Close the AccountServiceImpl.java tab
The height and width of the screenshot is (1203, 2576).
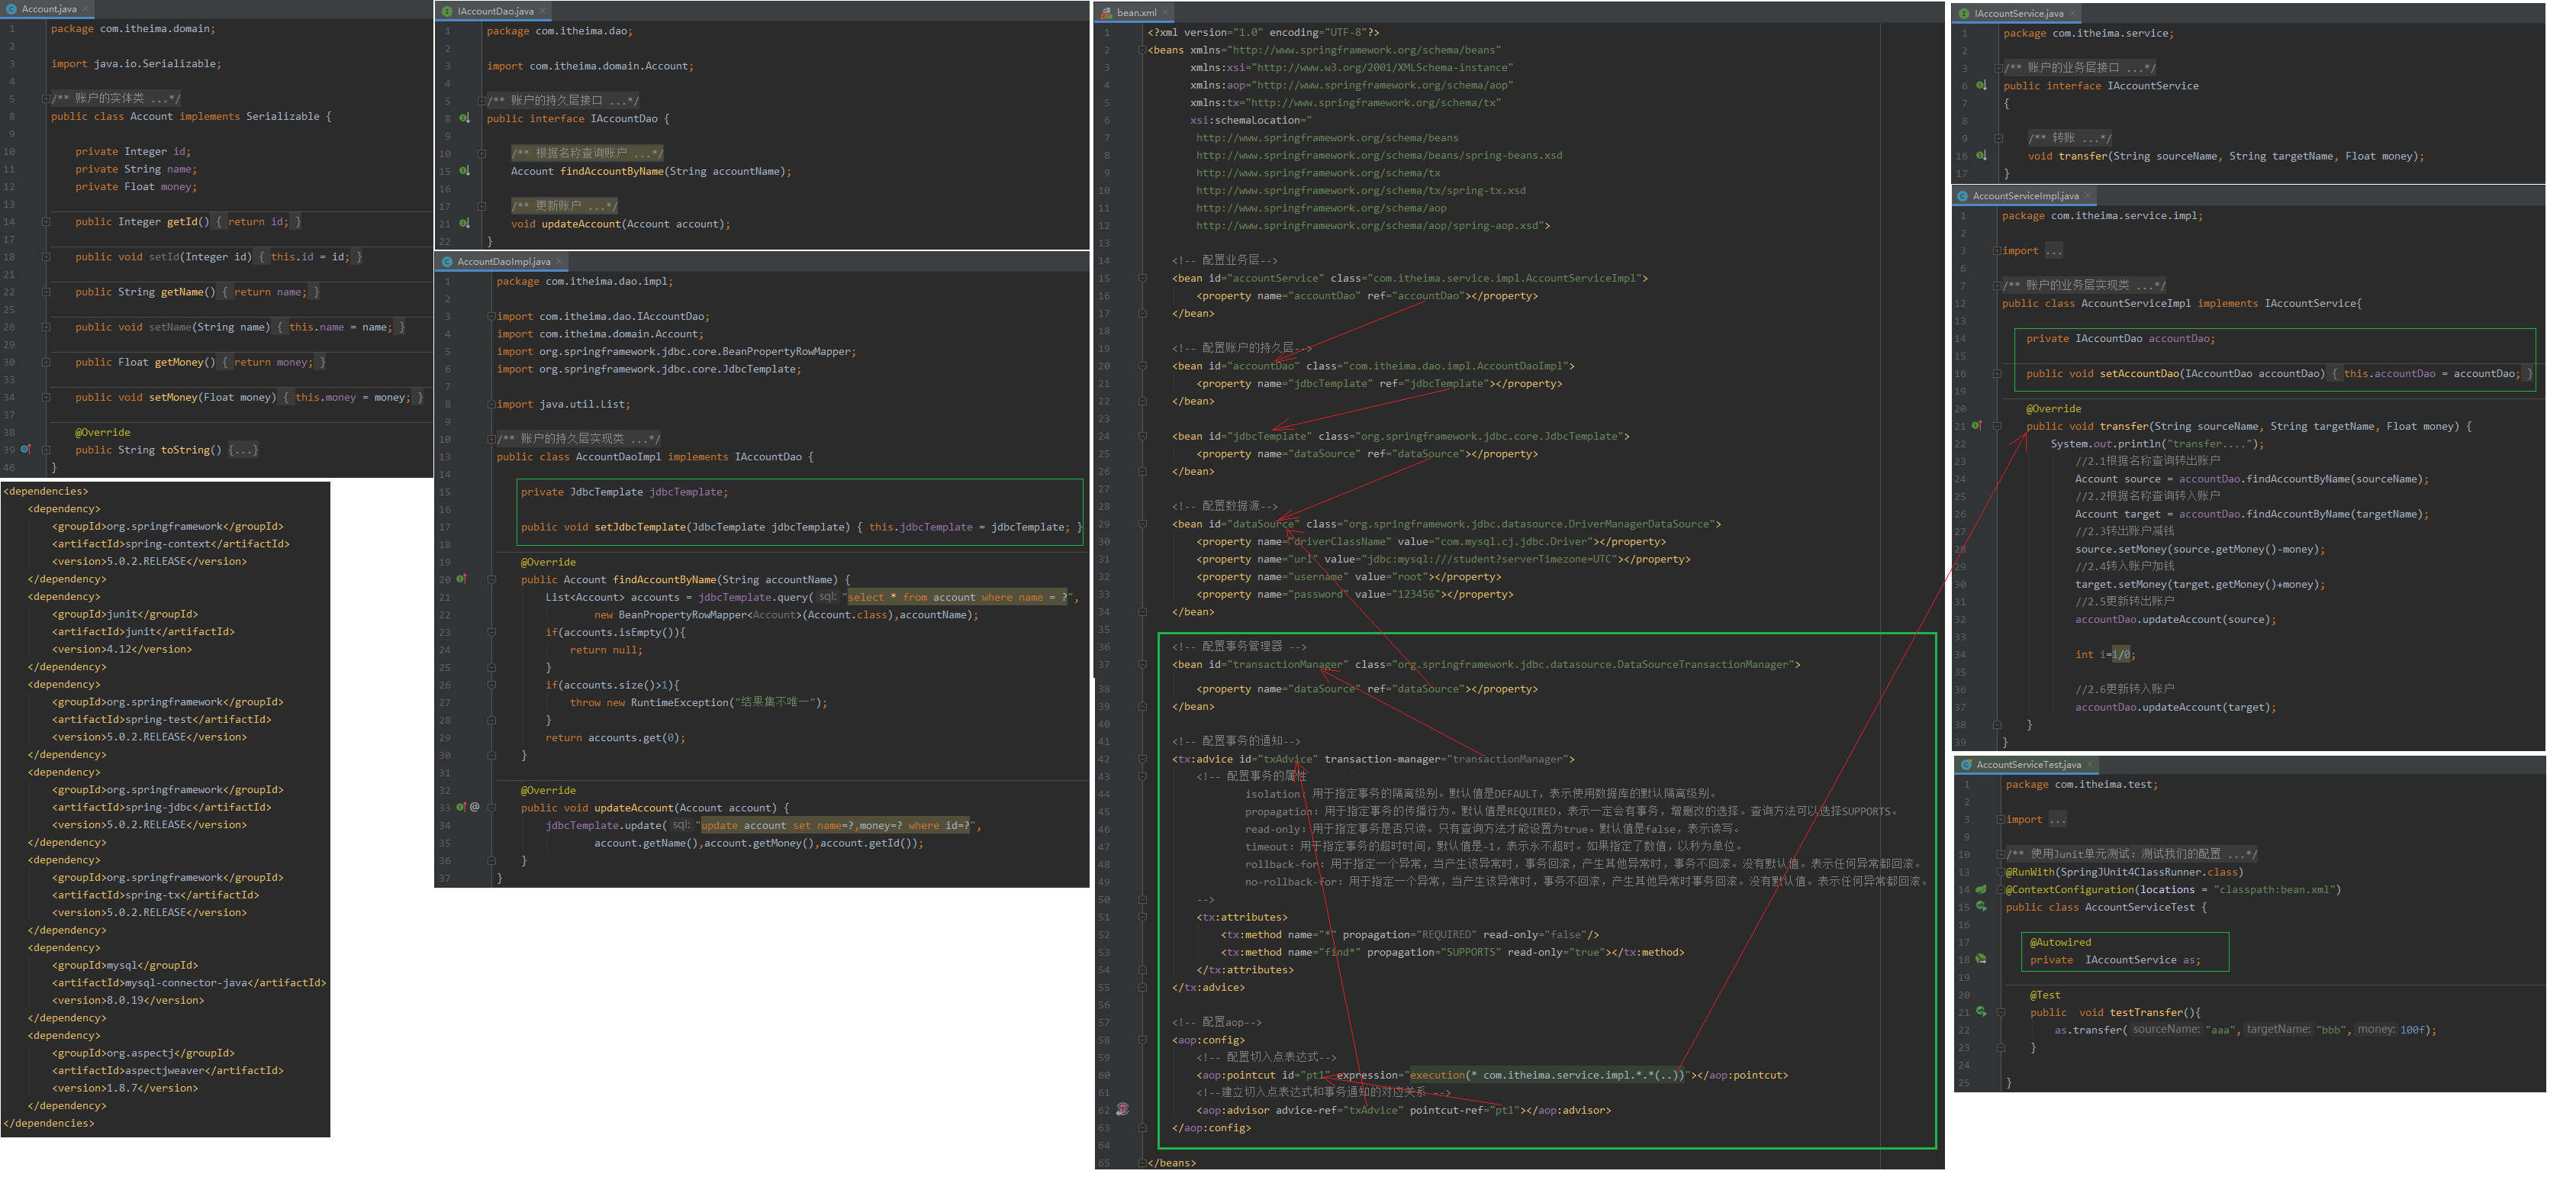(x=2087, y=196)
